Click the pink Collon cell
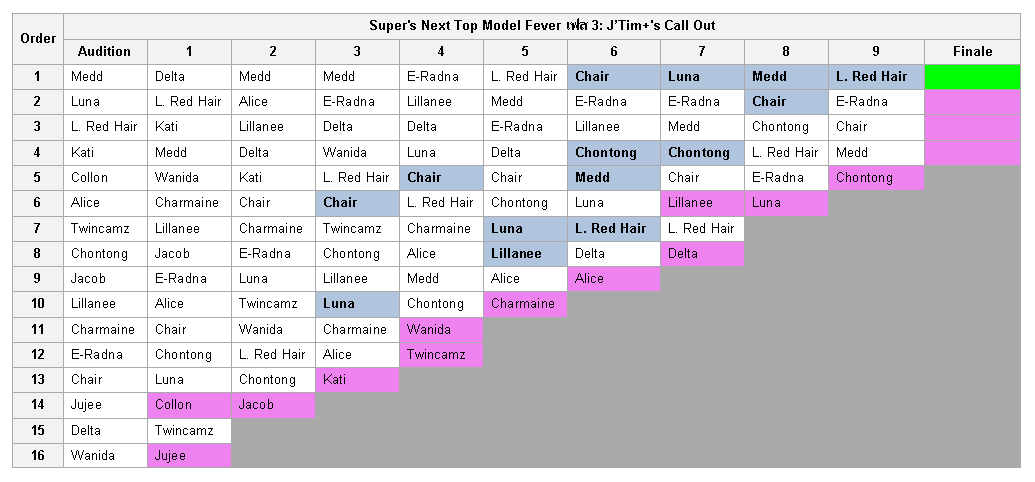Viewport: 1035px width, 482px height. click(189, 405)
